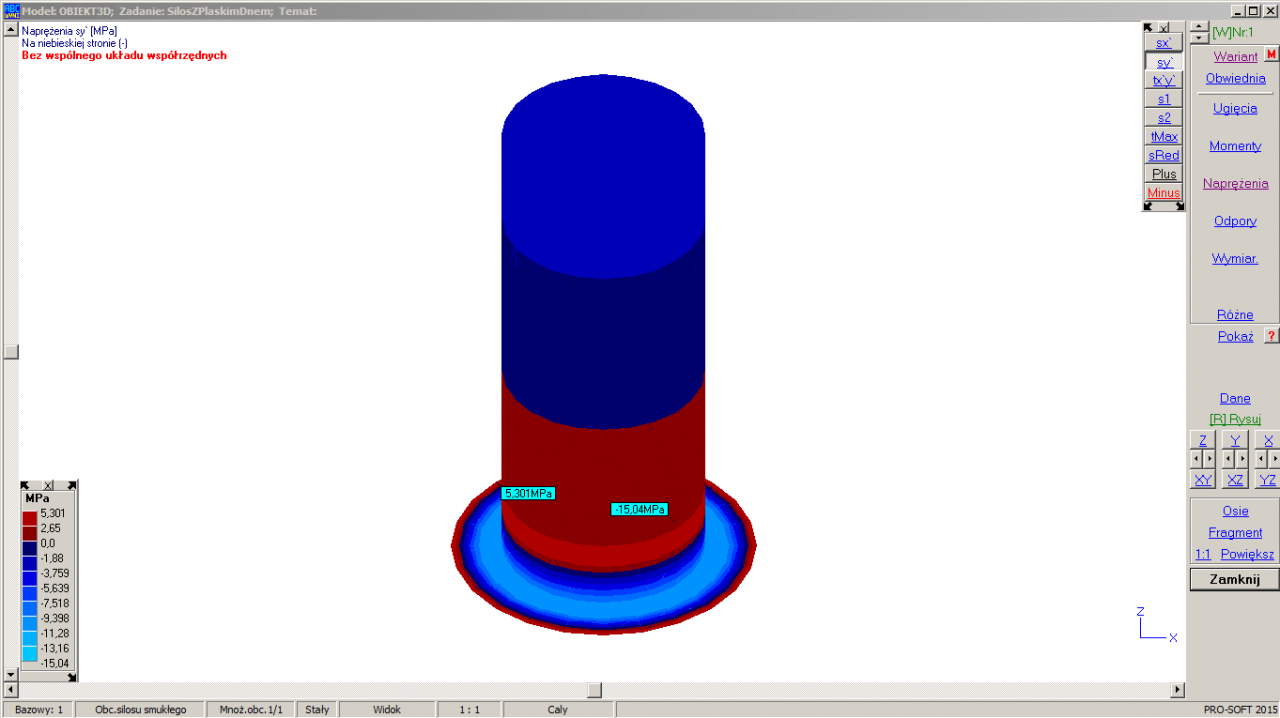
Task: Click the XY plane view button
Action: point(1203,480)
